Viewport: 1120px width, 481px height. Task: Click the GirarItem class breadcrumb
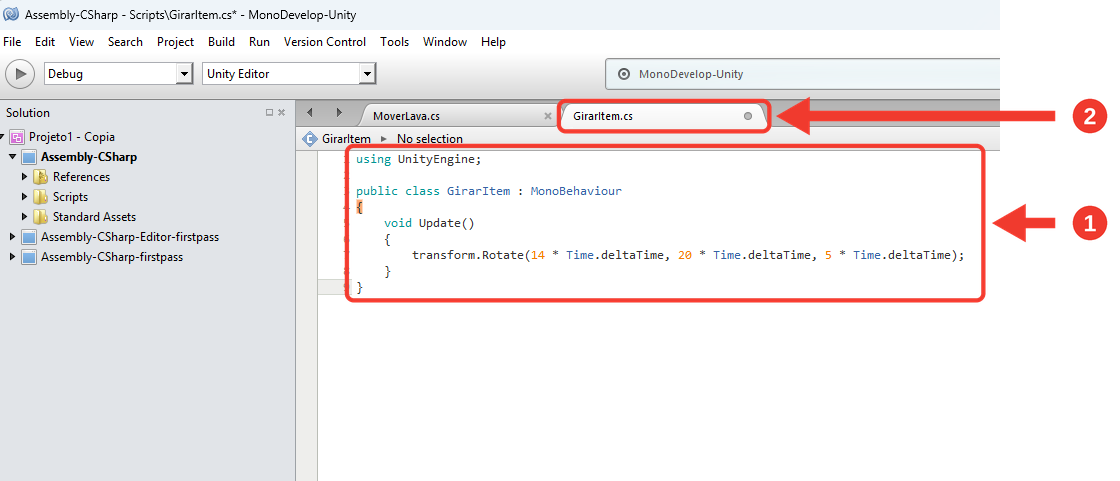(346, 139)
